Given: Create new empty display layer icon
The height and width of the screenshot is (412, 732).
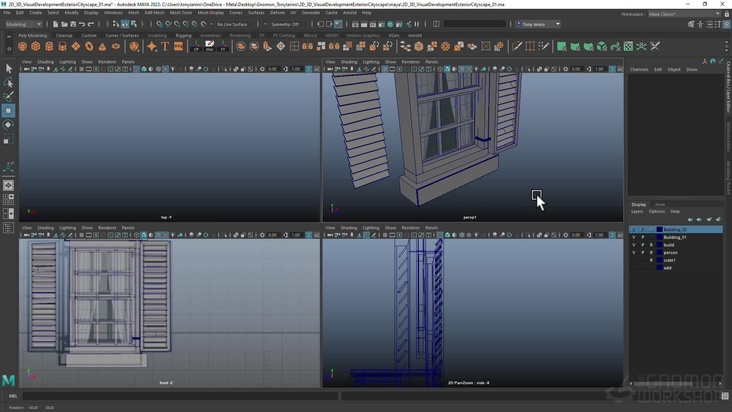Looking at the screenshot, I should coord(709,219).
